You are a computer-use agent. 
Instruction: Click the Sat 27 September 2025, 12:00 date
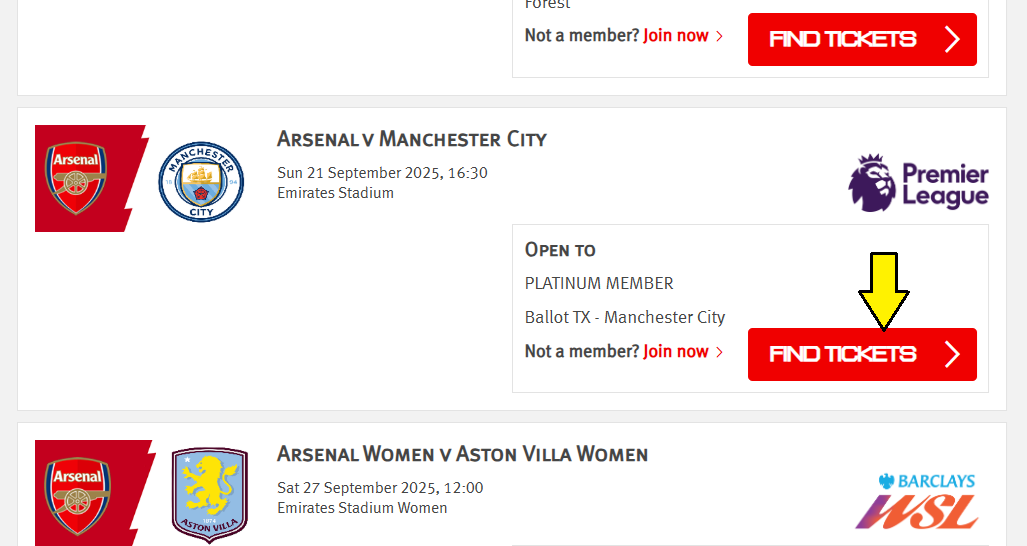[380, 488]
